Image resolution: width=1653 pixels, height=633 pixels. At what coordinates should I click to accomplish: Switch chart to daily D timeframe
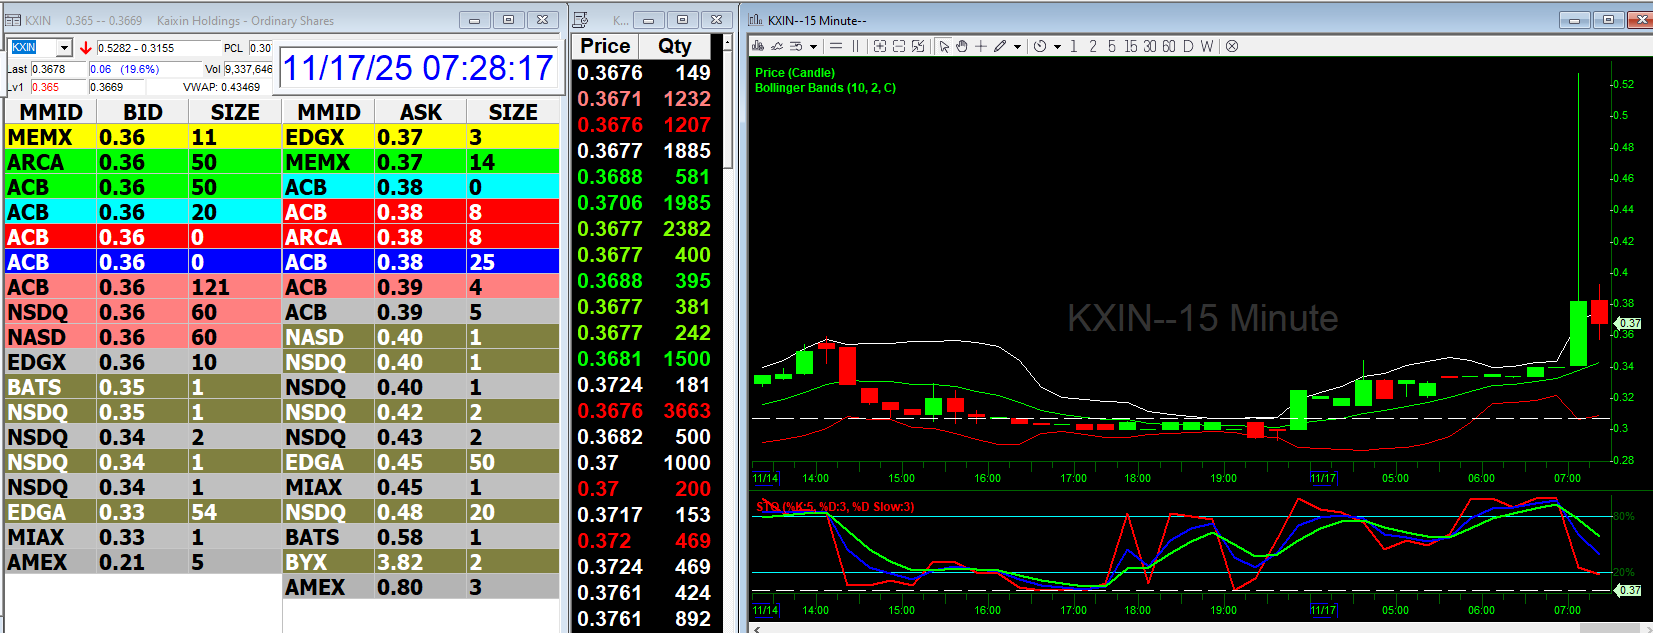pyautogui.click(x=1188, y=46)
